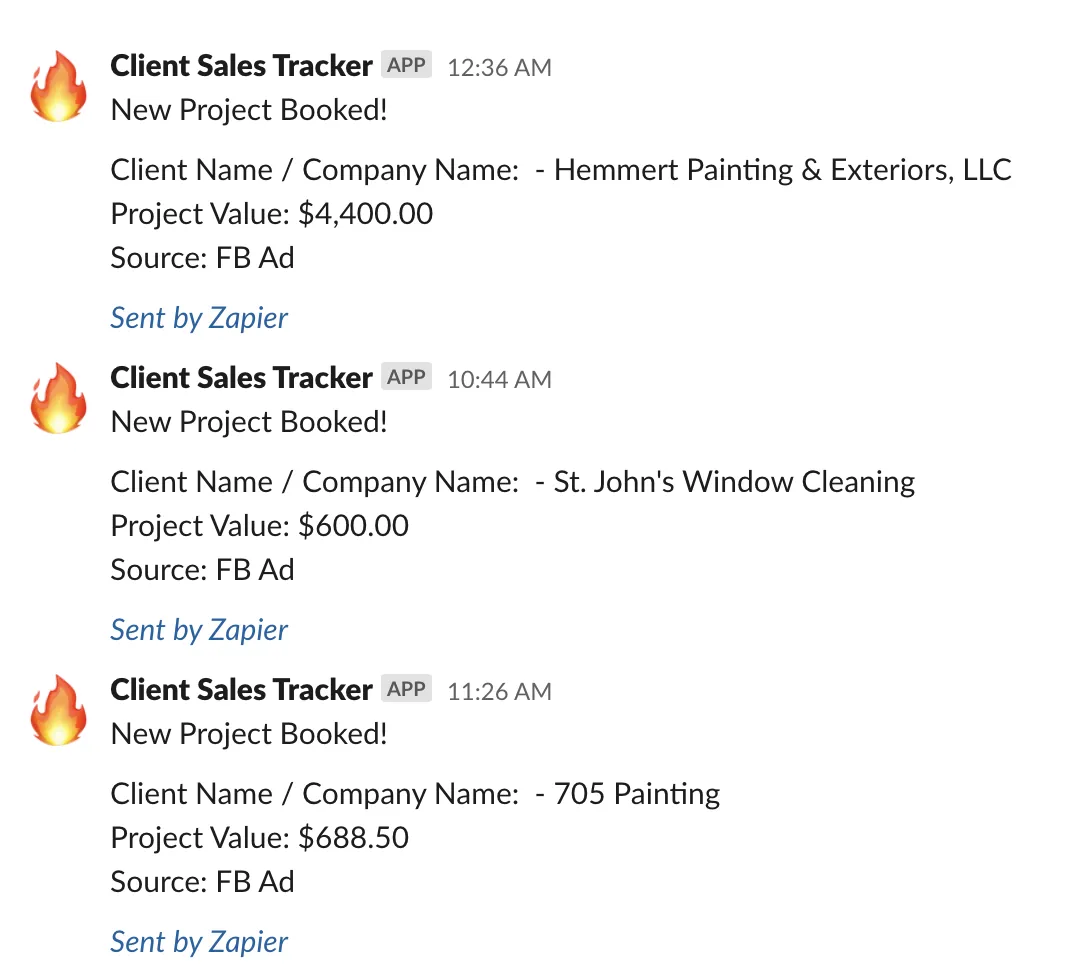Click the $688.50 project value

353,837
